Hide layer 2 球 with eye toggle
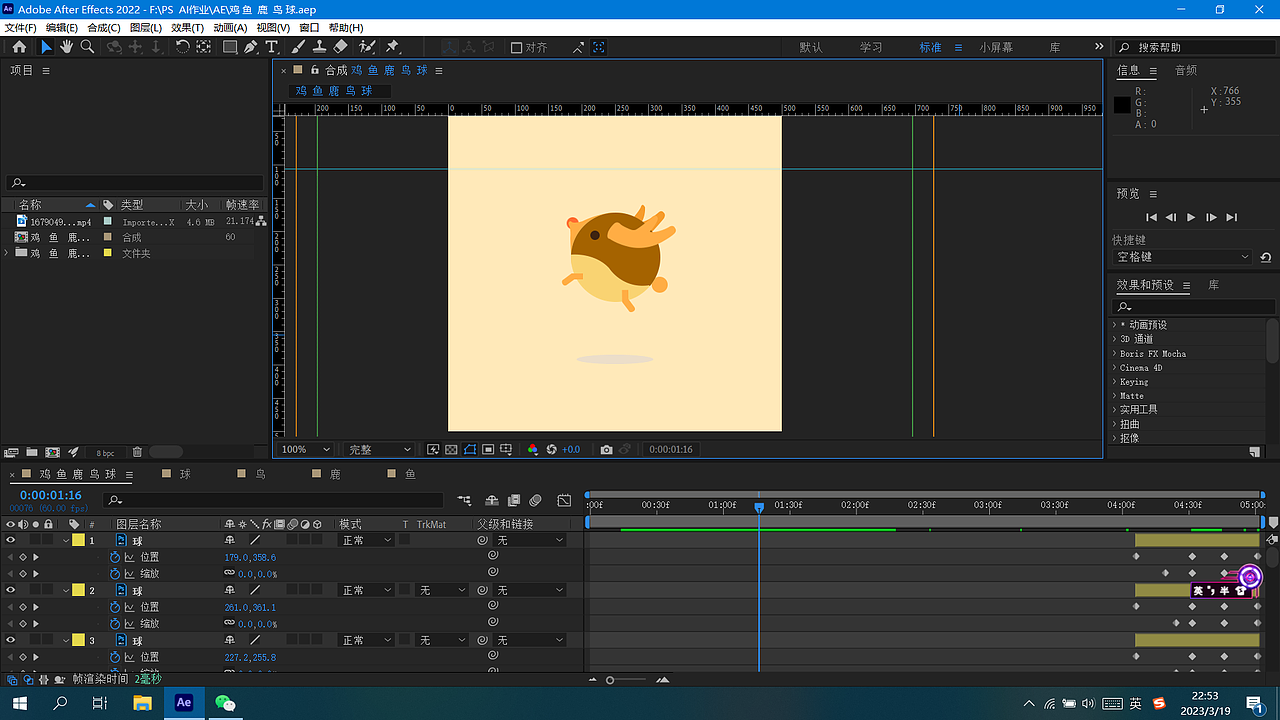Viewport: 1280px width, 720px height. 11,590
